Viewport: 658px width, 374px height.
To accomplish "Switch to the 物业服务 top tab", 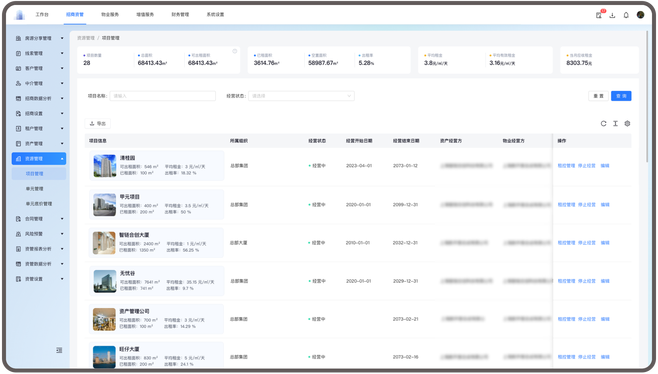I will 110,15.
